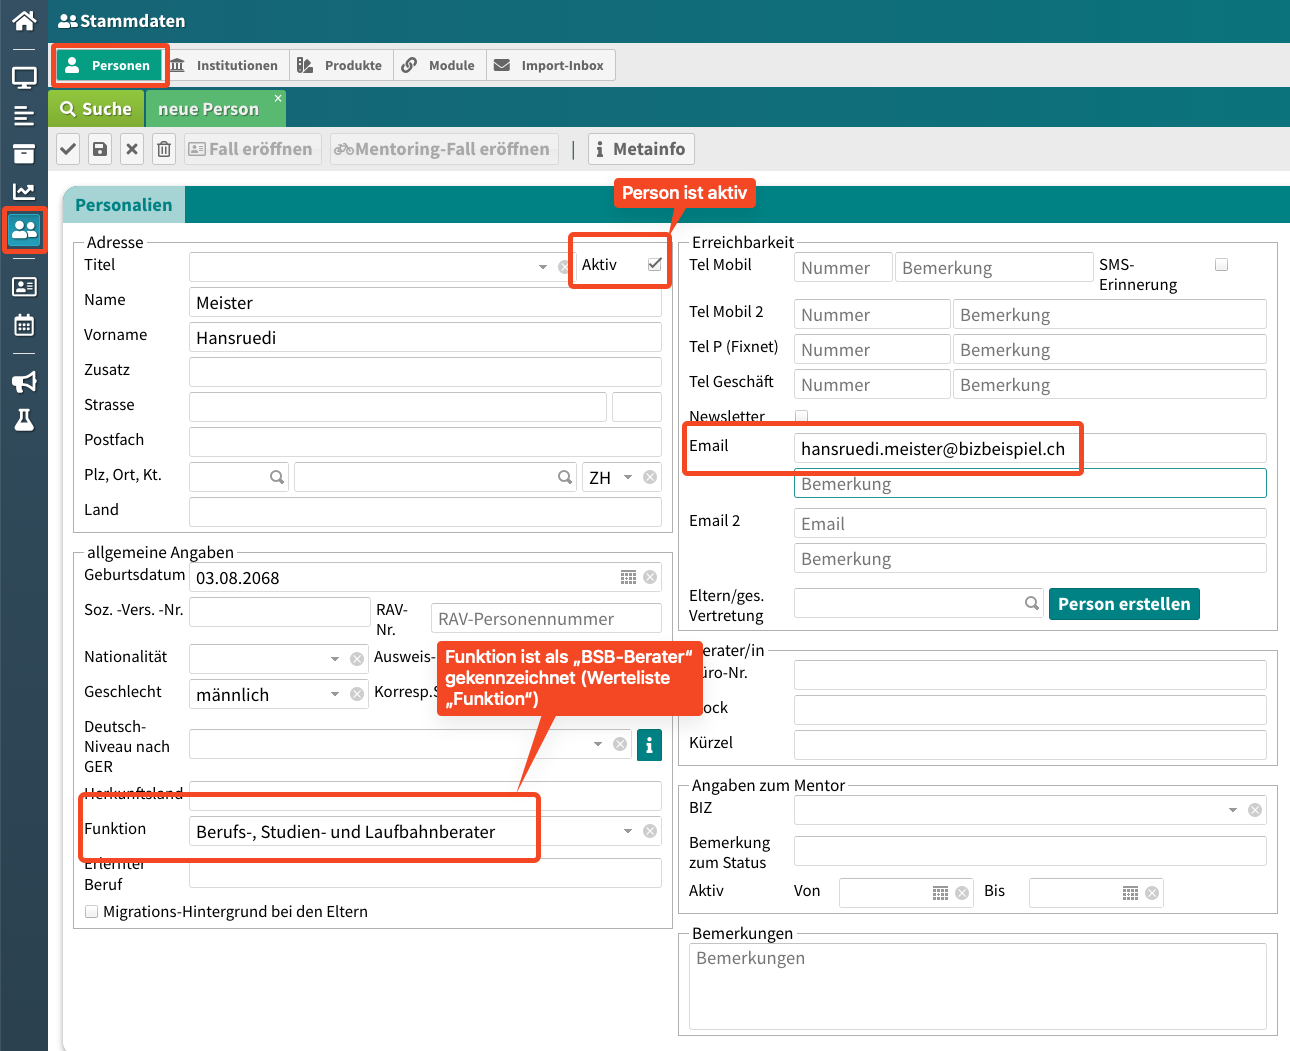Open the canton ZH dropdown
Screen dimensions: 1290x1051
coord(628,477)
